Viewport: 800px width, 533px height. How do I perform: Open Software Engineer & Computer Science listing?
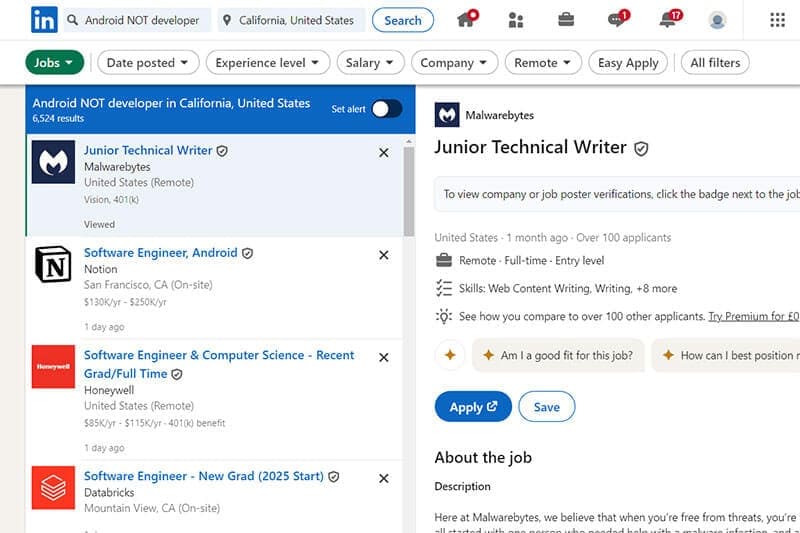[x=219, y=364]
